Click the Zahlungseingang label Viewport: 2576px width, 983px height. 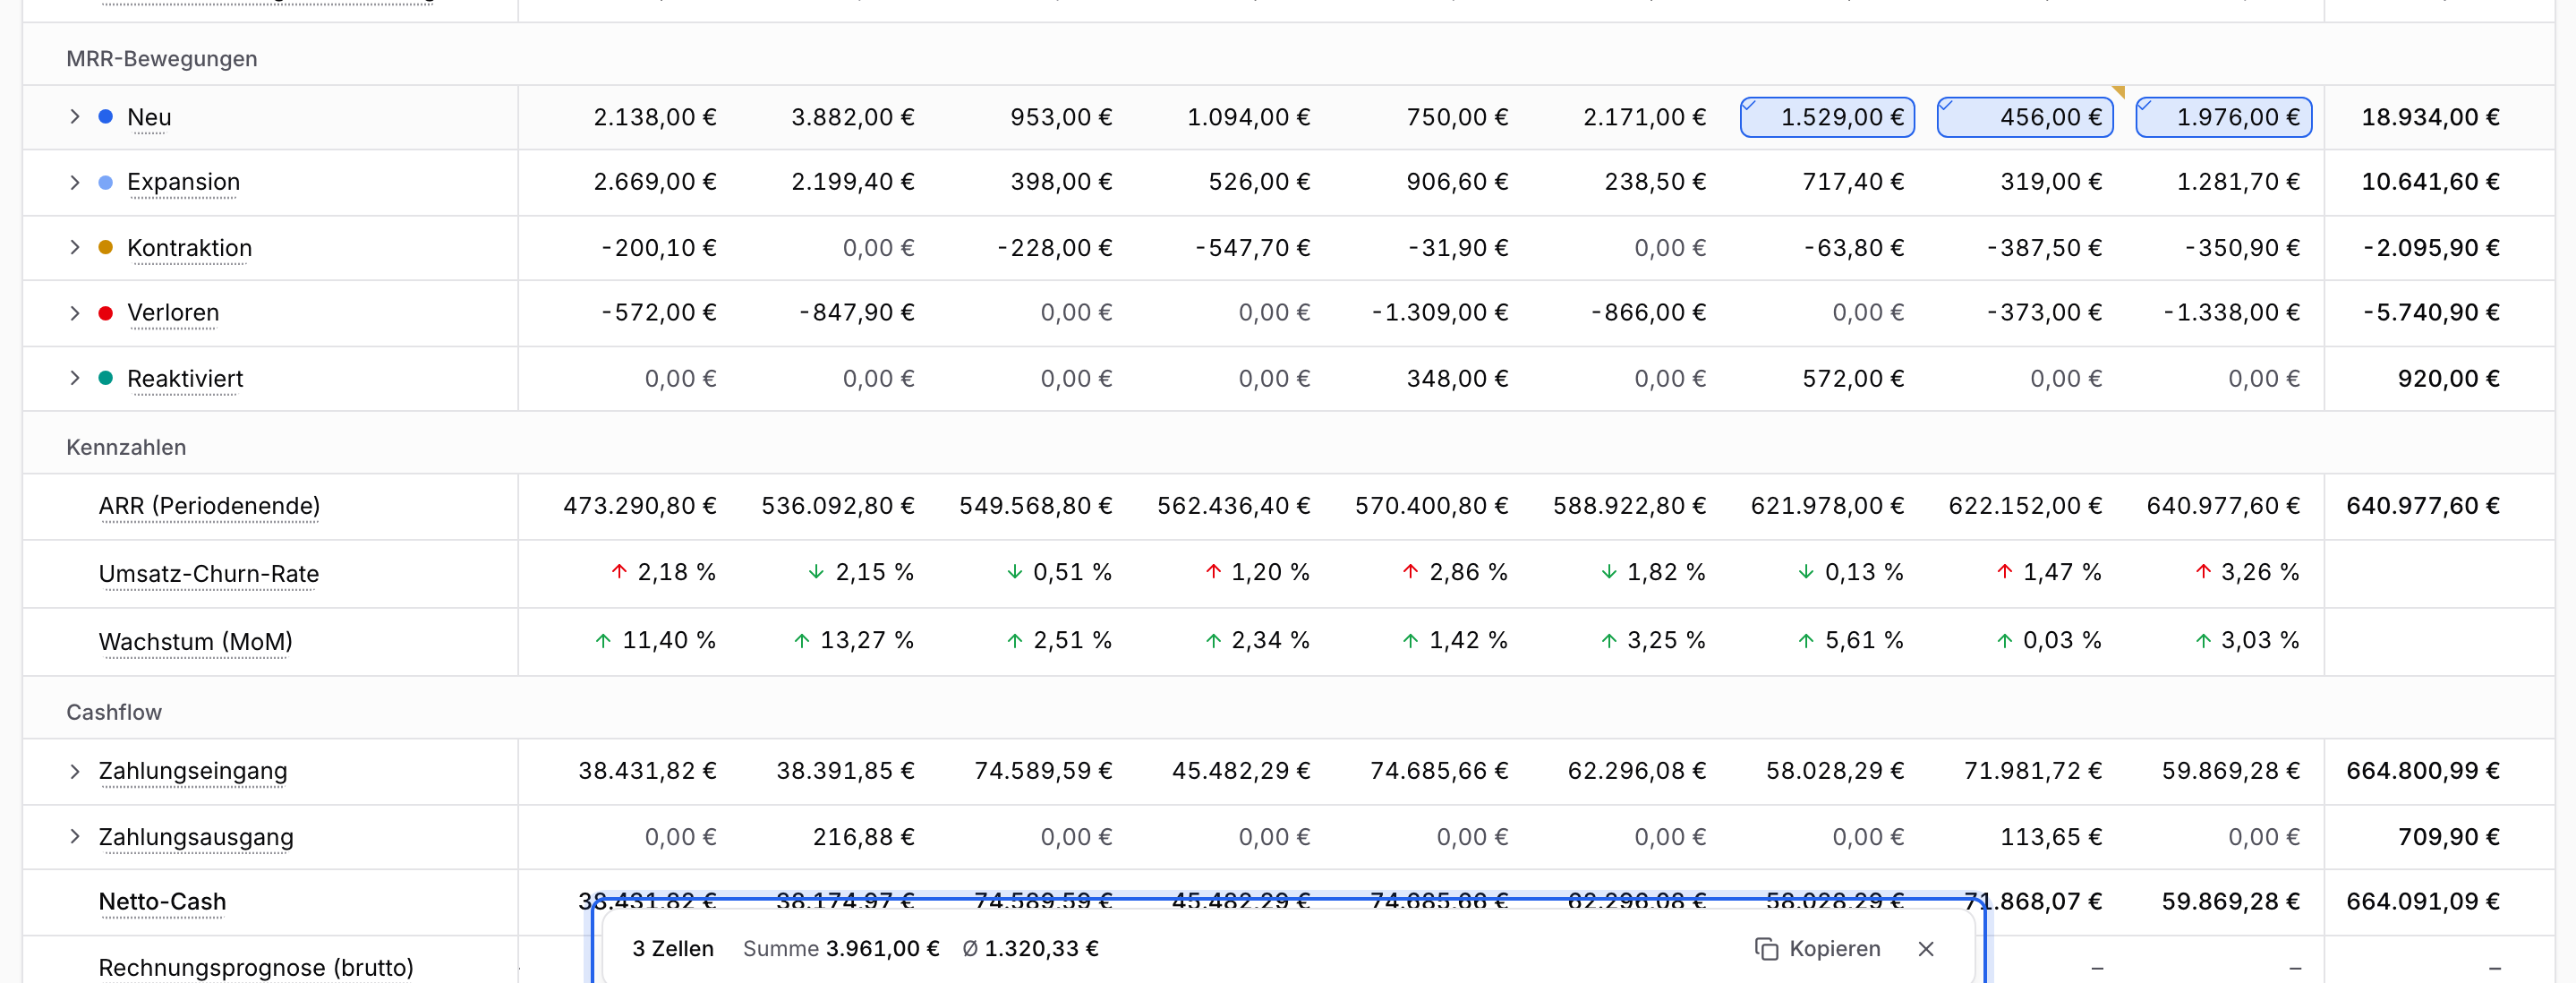pyautogui.click(x=193, y=771)
